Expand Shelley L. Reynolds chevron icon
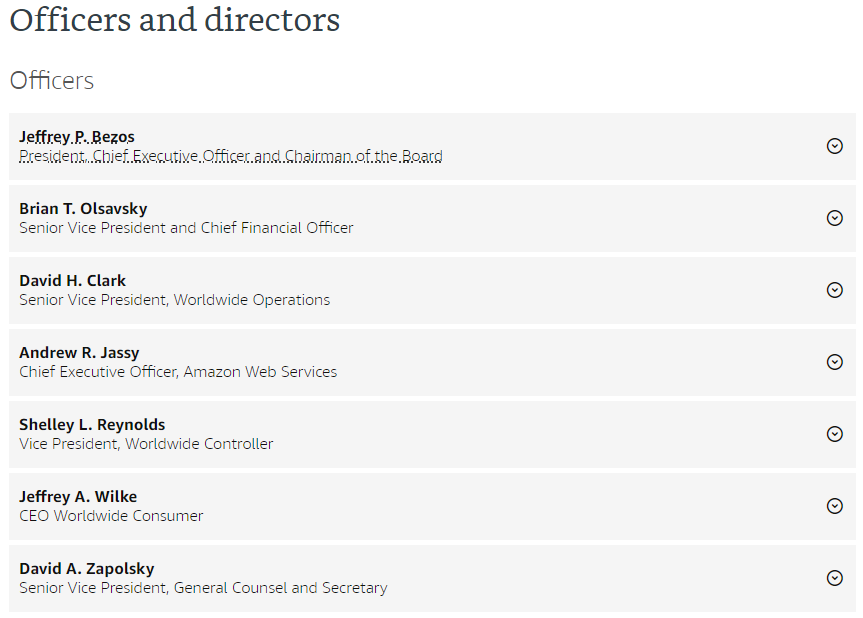This screenshot has height=618, width=863. coord(834,434)
